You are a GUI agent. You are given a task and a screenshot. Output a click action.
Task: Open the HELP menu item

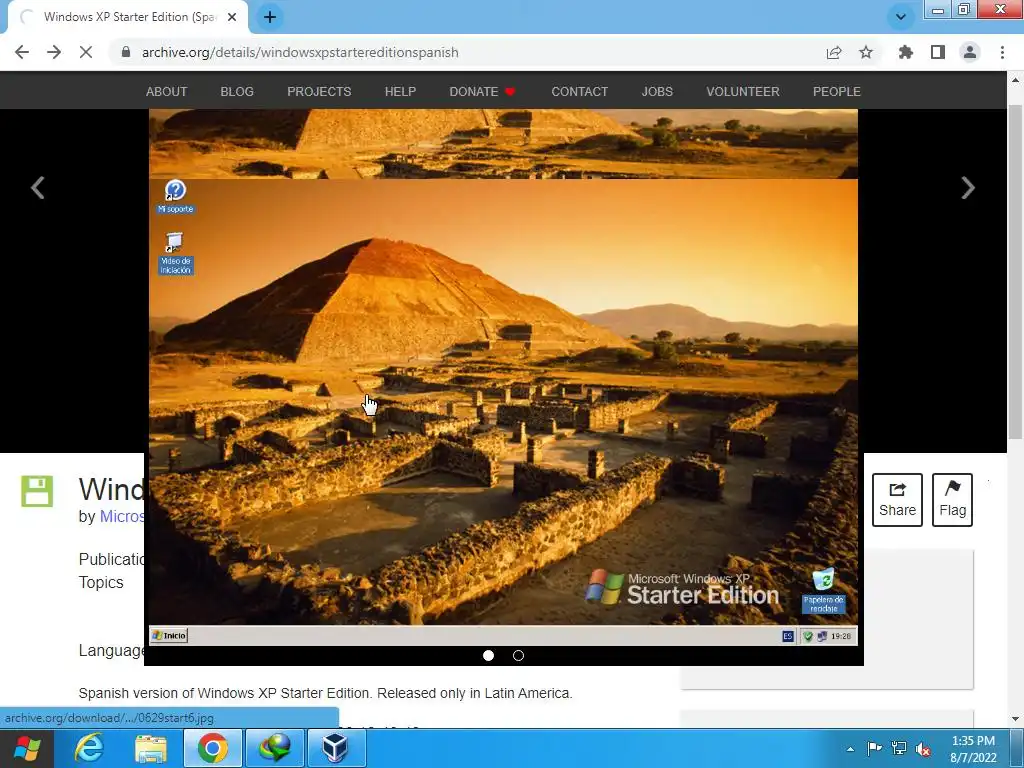(400, 91)
